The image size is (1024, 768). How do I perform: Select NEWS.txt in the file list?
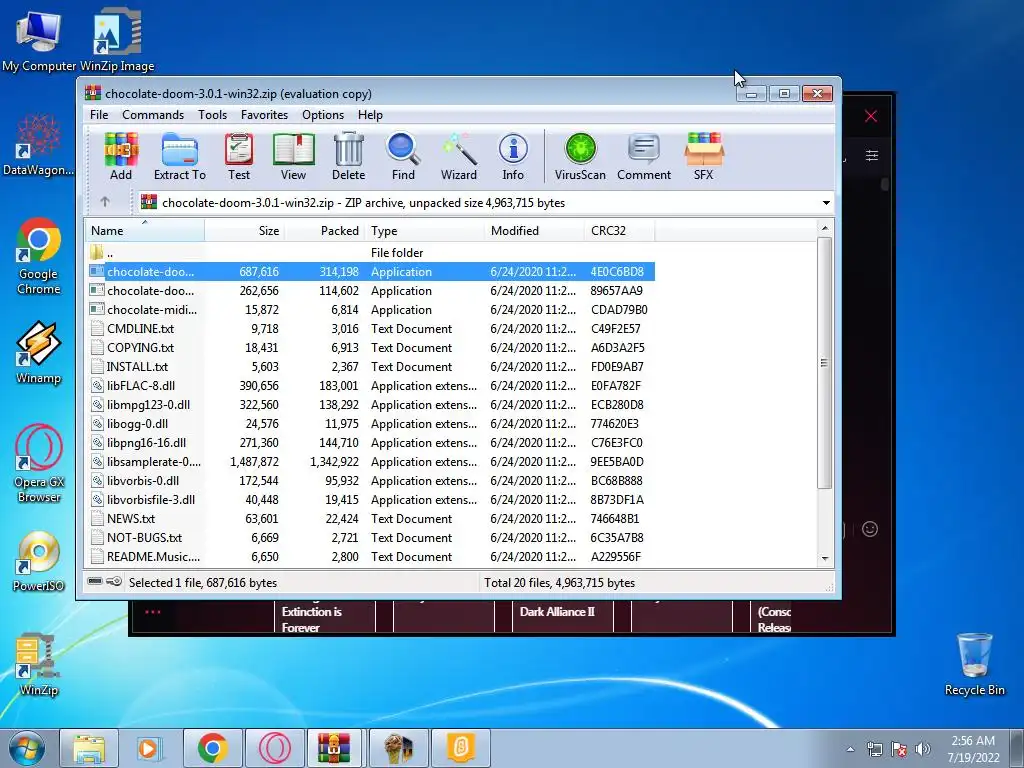[x=370, y=518]
